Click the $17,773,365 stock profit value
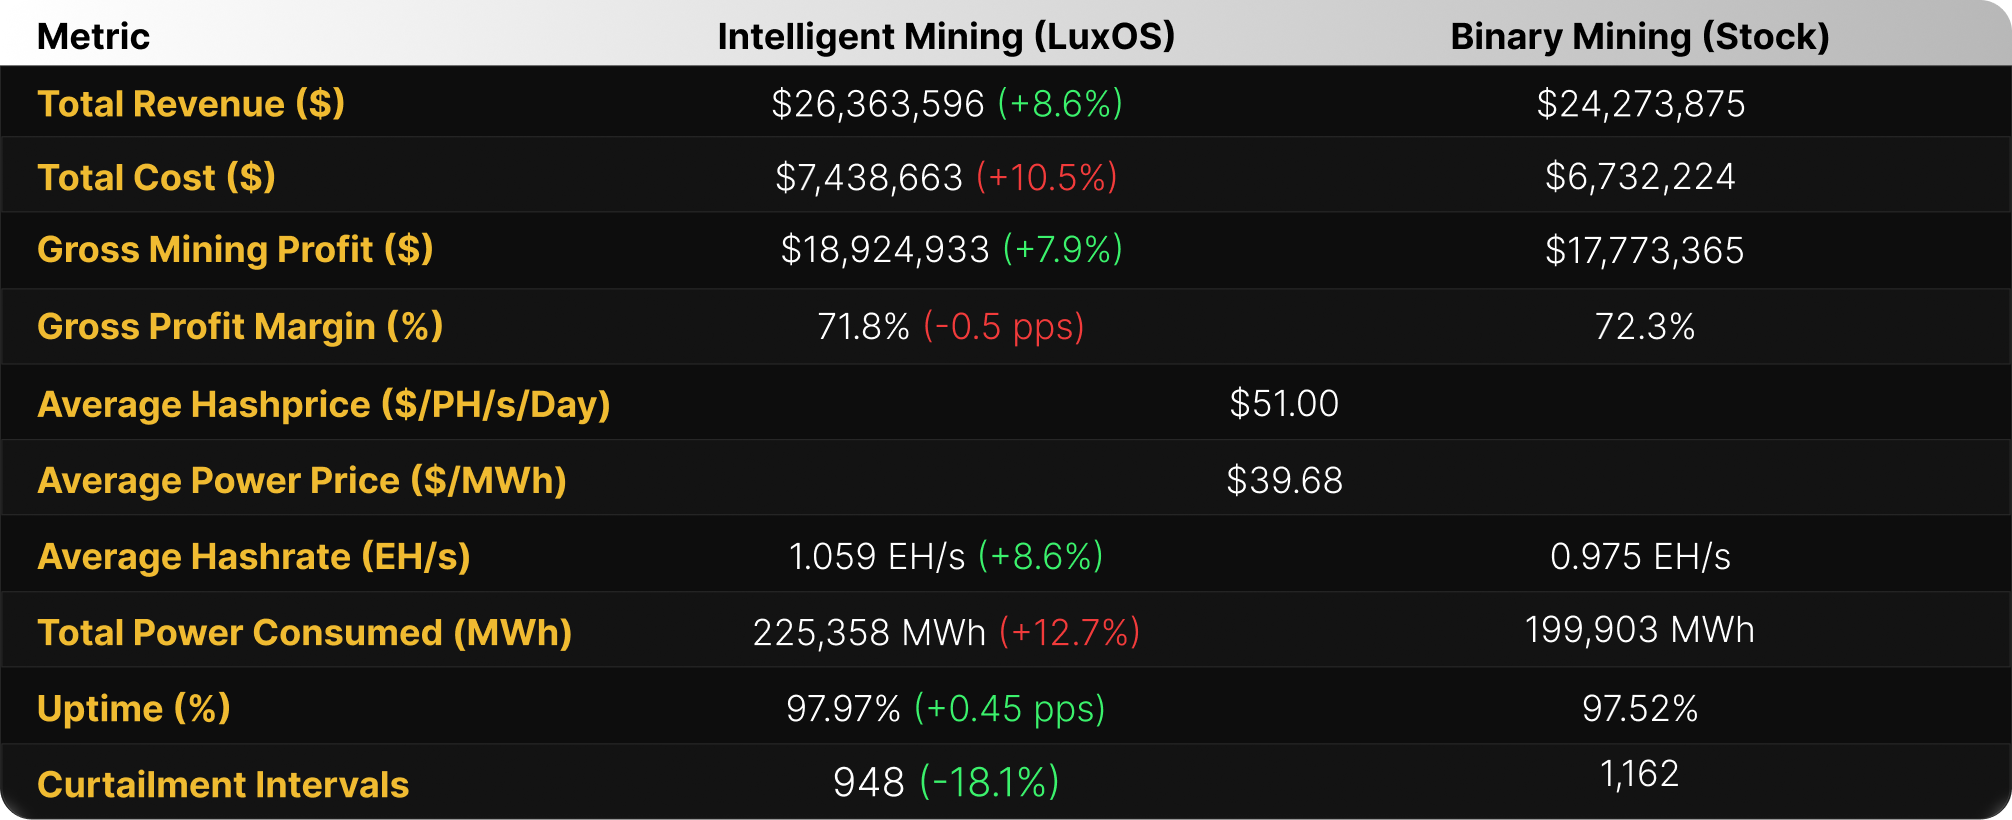 click(1644, 250)
